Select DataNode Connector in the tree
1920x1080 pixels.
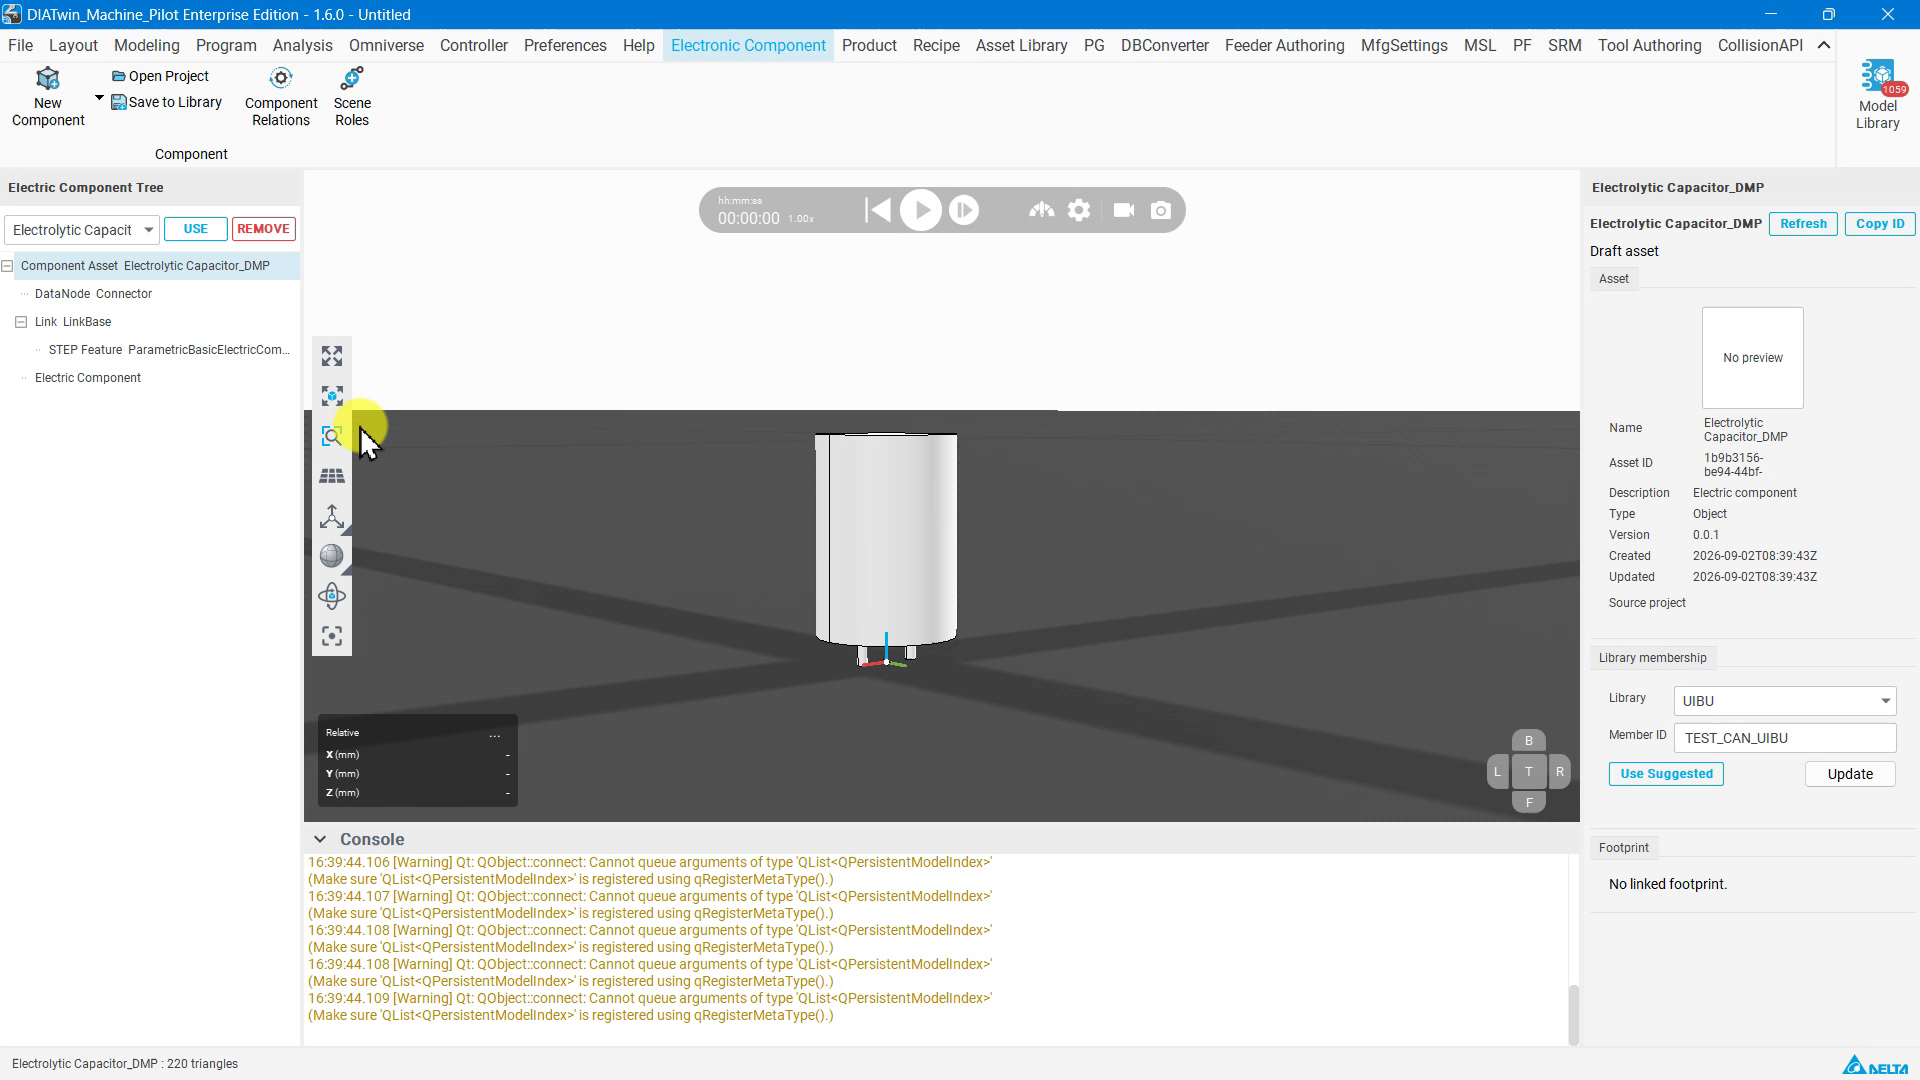click(x=93, y=294)
